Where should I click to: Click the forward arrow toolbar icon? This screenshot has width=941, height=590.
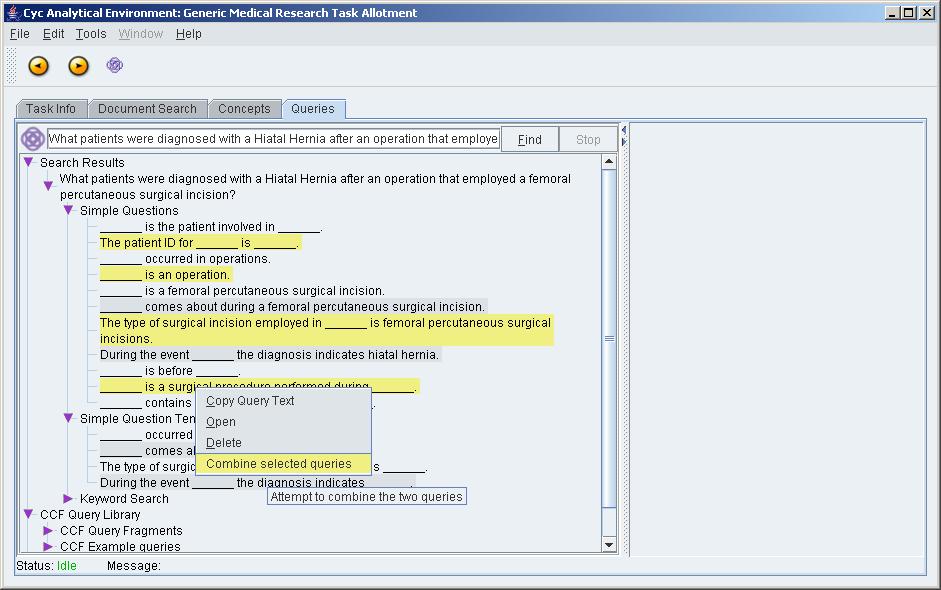78,66
